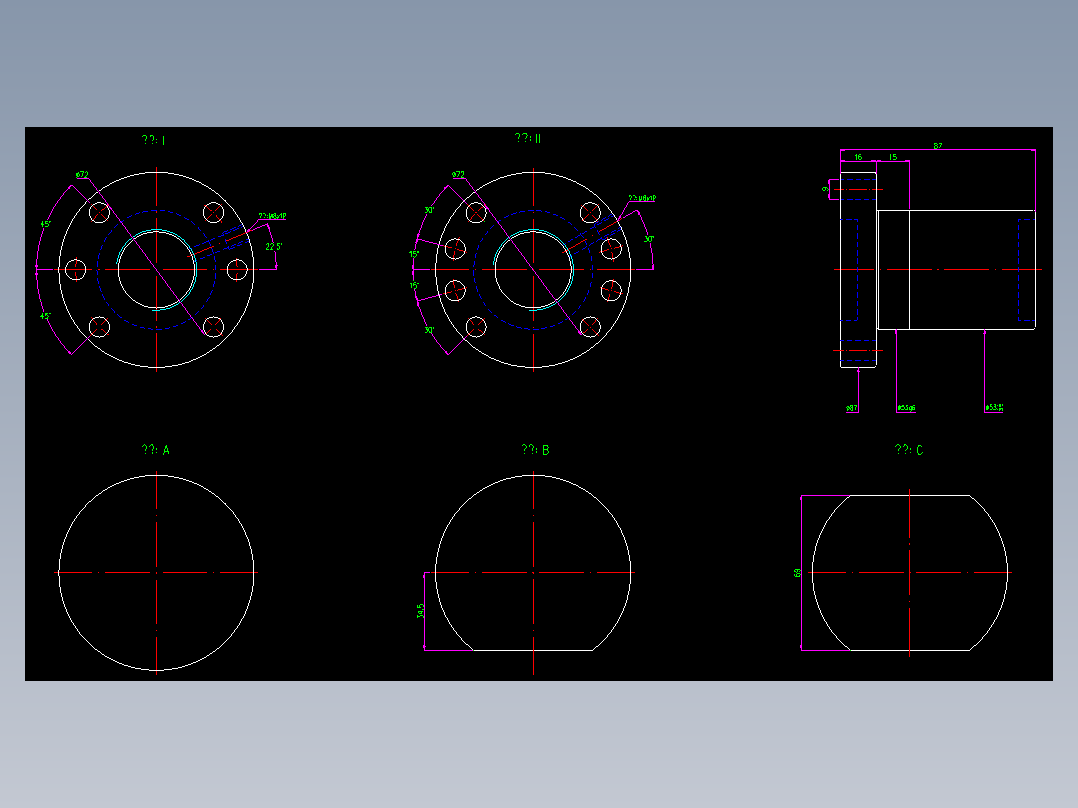Pick the 15 length dimension in side view
Viewport: 1078px width, 808px height.
pyautogui.click(x=892, y=157)
